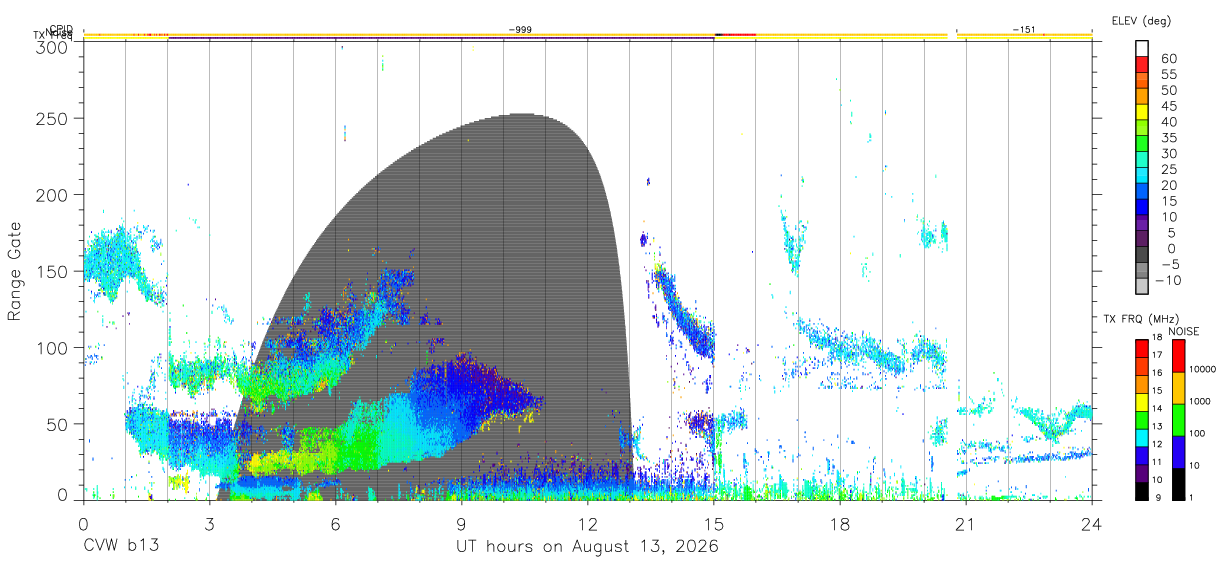
Task: Click the 20 label on ELEV color bar
Action: 1168,185
